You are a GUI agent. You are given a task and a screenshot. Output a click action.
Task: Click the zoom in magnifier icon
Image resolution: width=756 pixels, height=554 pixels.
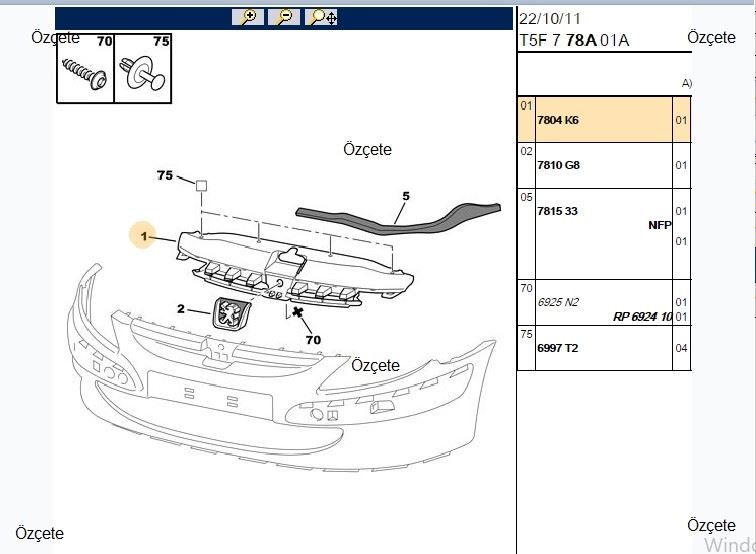(248, 17)
